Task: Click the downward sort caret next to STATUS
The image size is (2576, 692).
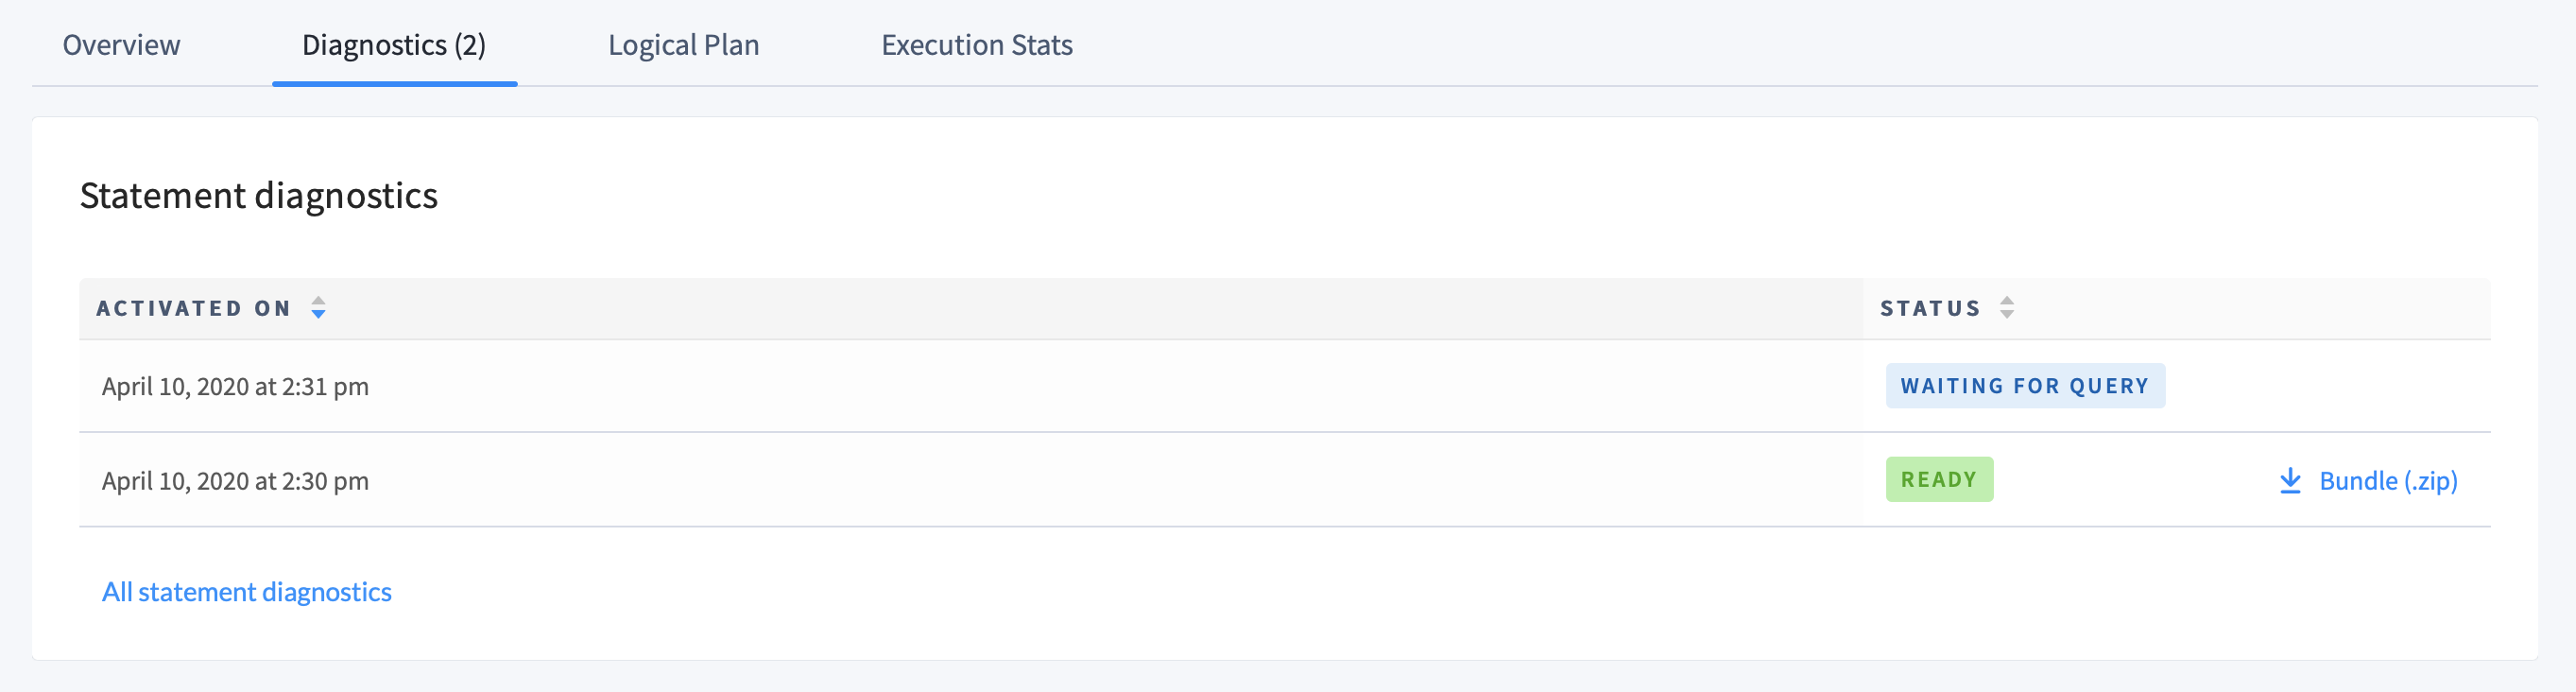Action: [x=2007, y=315]
